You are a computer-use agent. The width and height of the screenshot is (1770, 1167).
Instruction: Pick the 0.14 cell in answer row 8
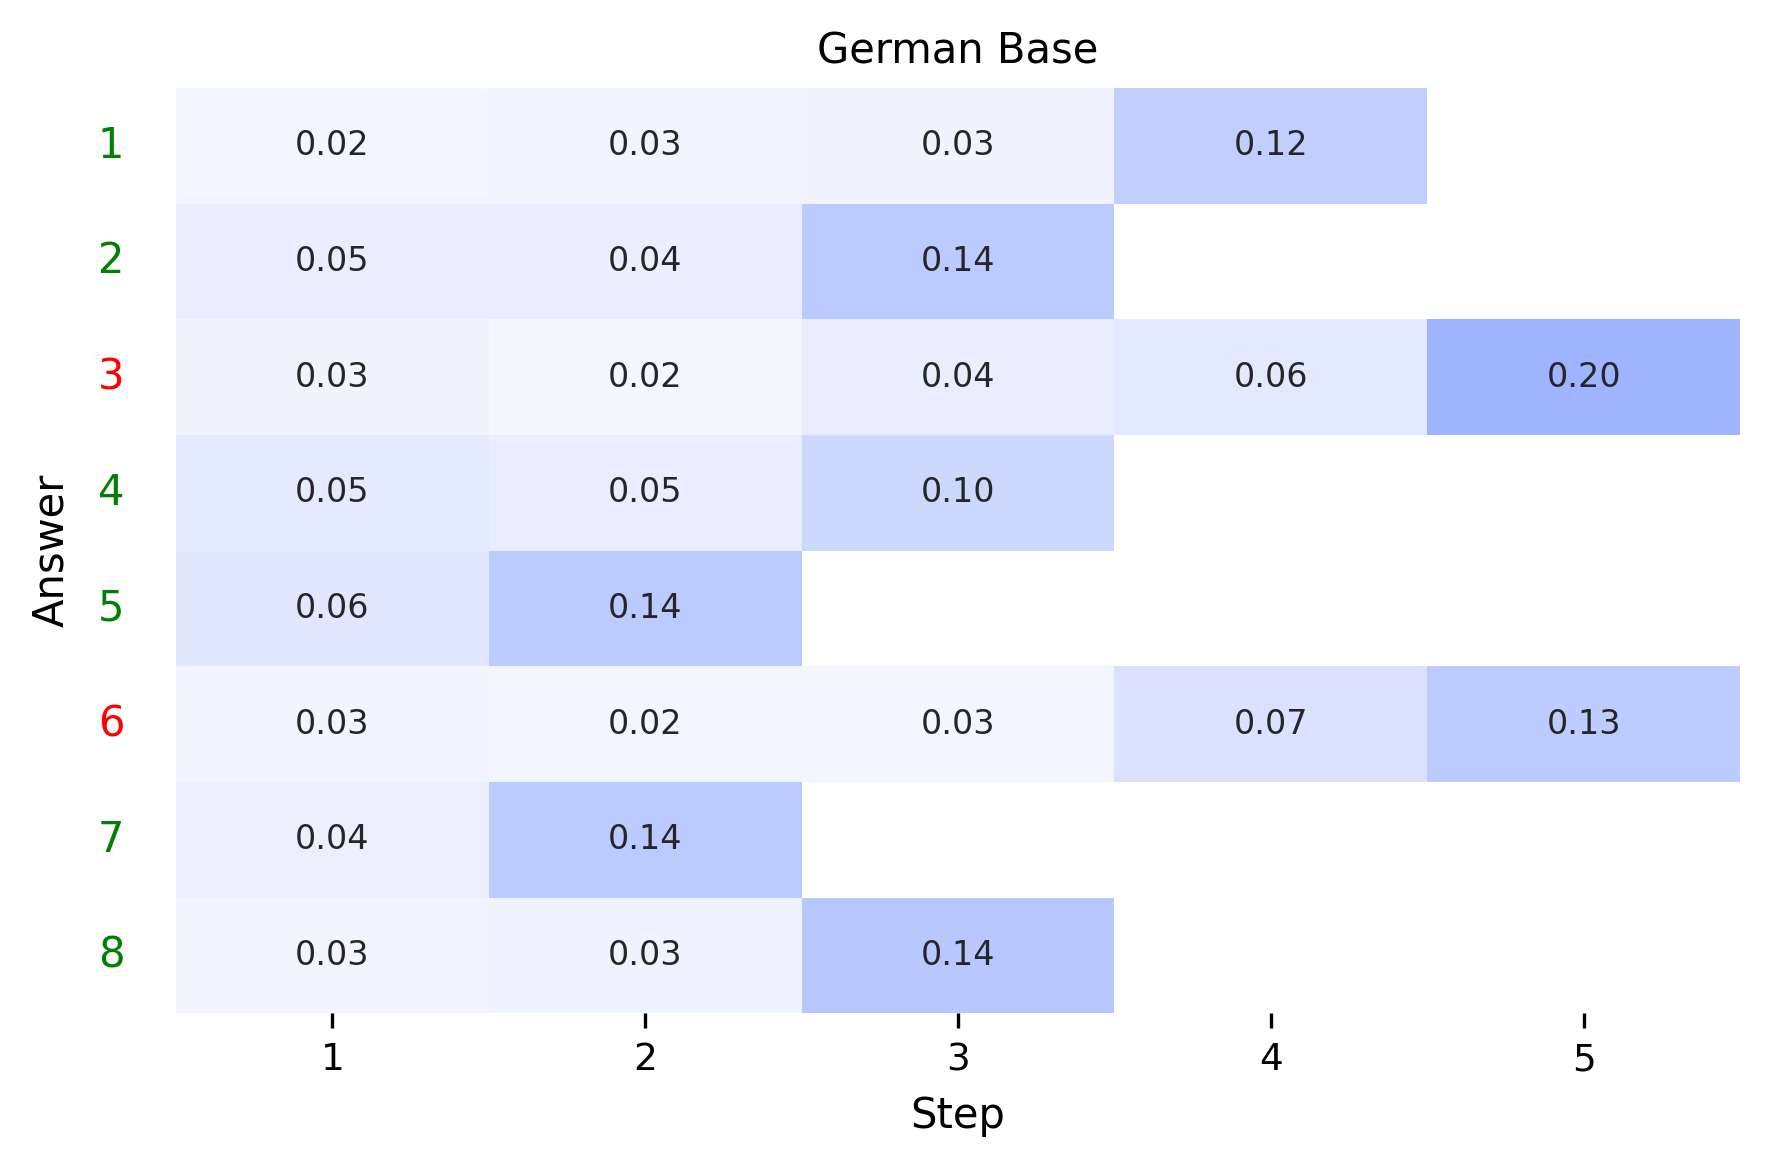click(x=957, y=954)
